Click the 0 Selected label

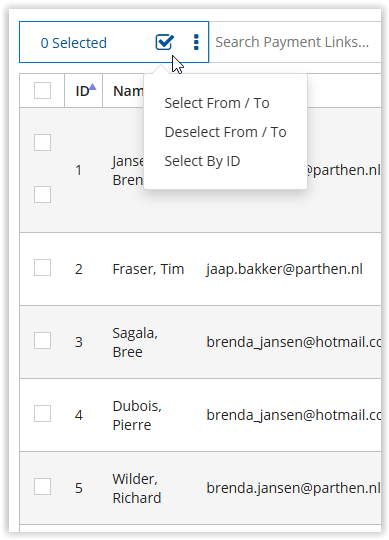74,43
